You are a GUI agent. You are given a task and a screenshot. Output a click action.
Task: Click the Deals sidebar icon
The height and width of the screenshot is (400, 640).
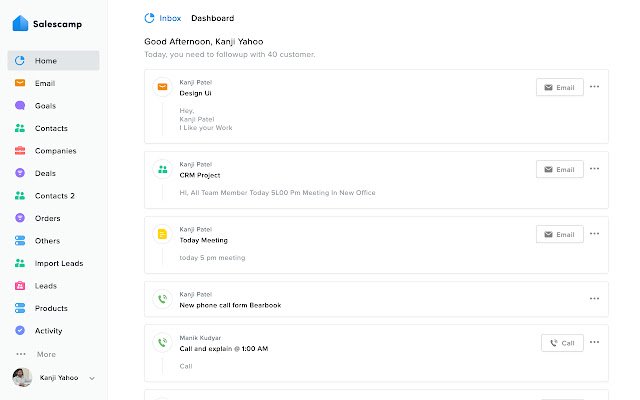(20, 173)
